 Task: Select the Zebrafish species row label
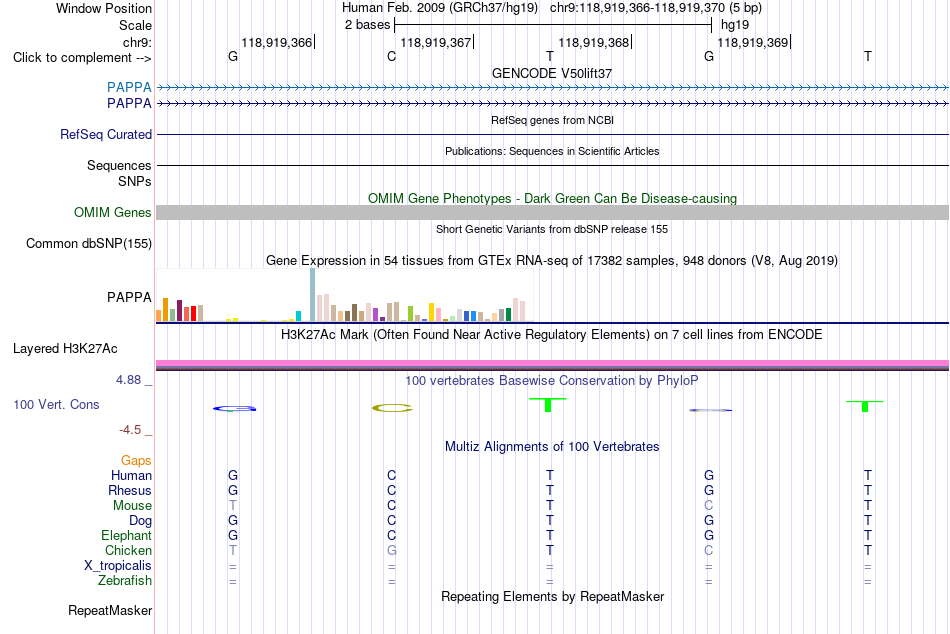[x=125, y=581]
